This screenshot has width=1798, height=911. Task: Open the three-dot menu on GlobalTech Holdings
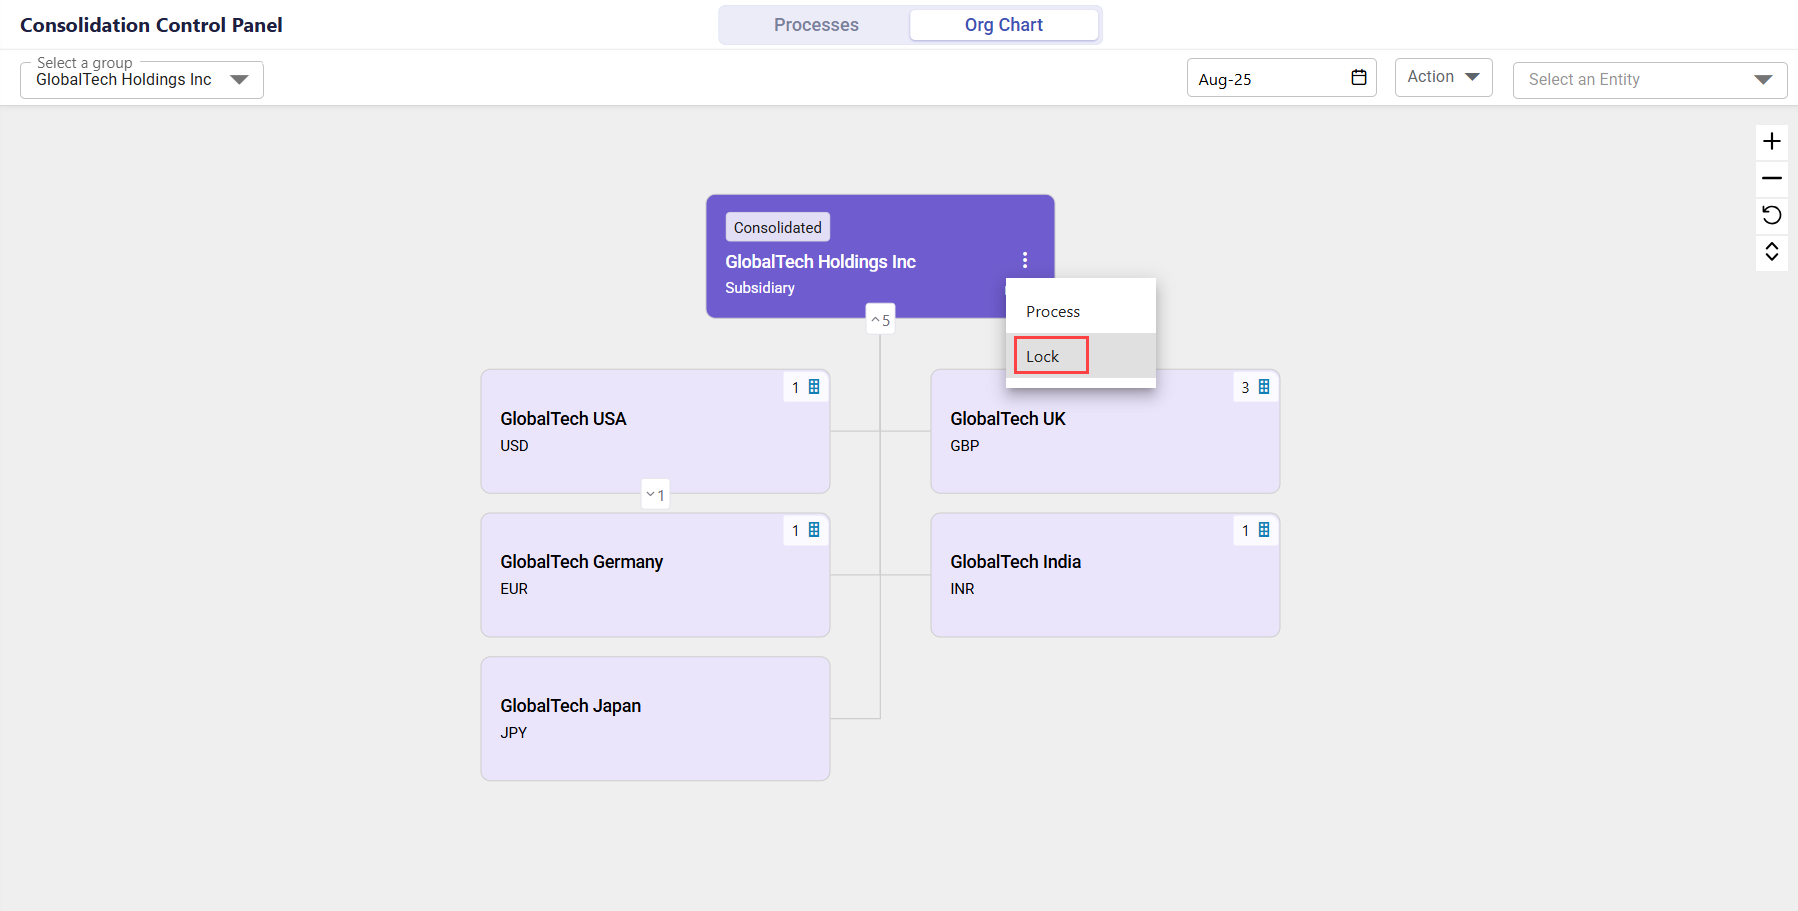(1025, 260)
